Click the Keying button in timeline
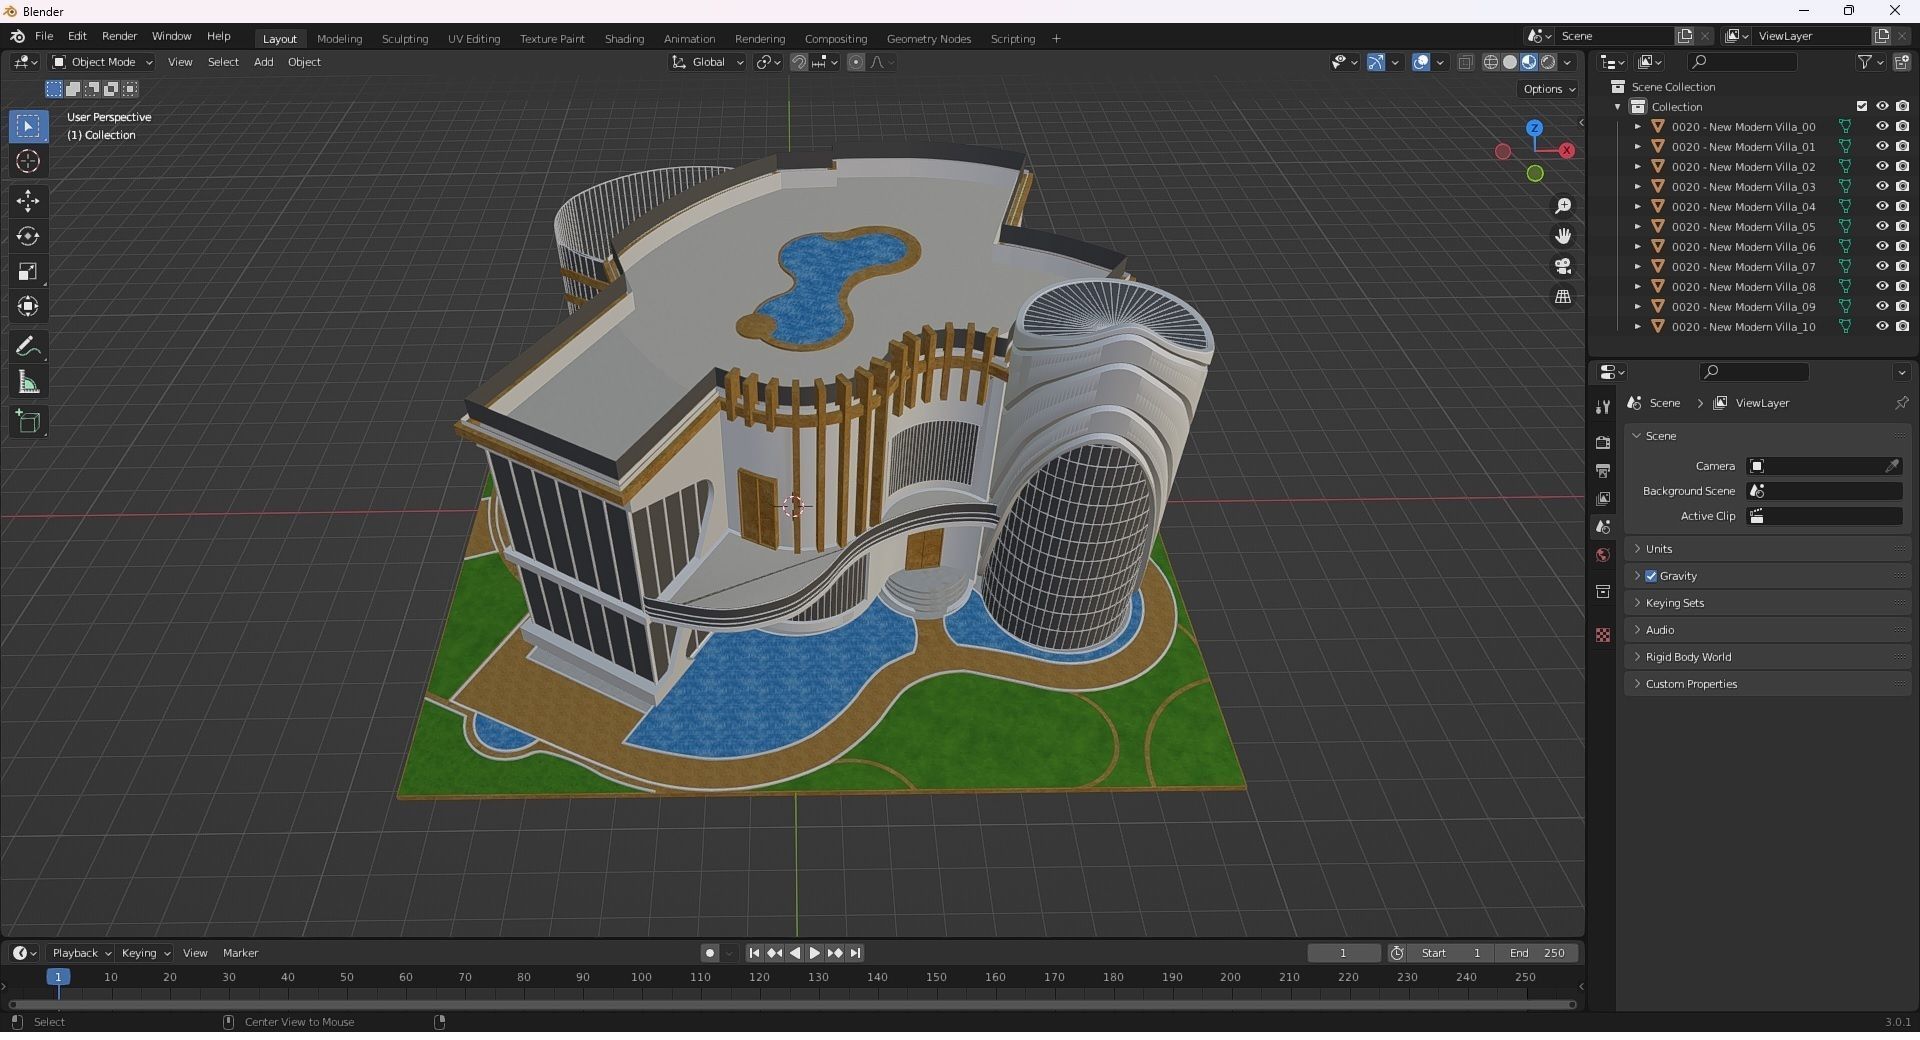1920x1040 pixels. (145, 953)
